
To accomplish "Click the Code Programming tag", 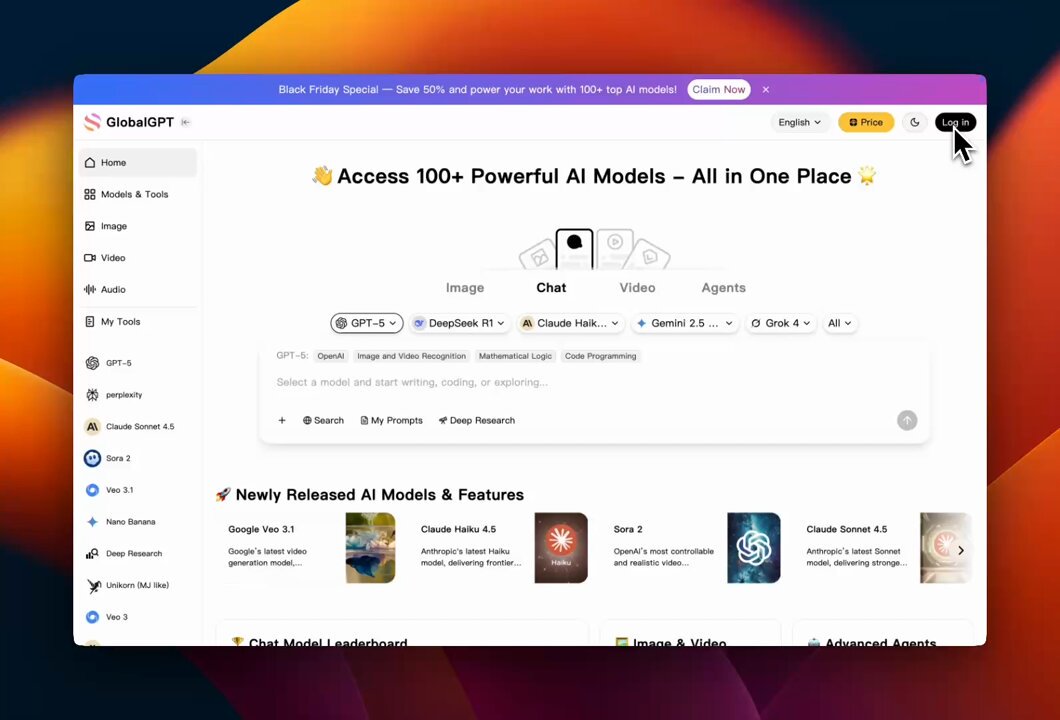I will [600, 356].
